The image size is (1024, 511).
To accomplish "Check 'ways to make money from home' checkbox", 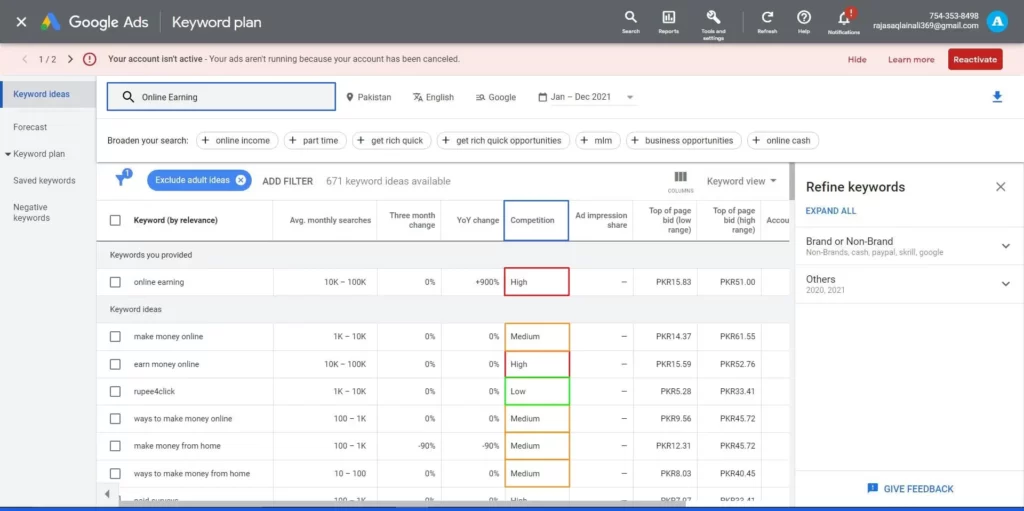I will (115, 473).
